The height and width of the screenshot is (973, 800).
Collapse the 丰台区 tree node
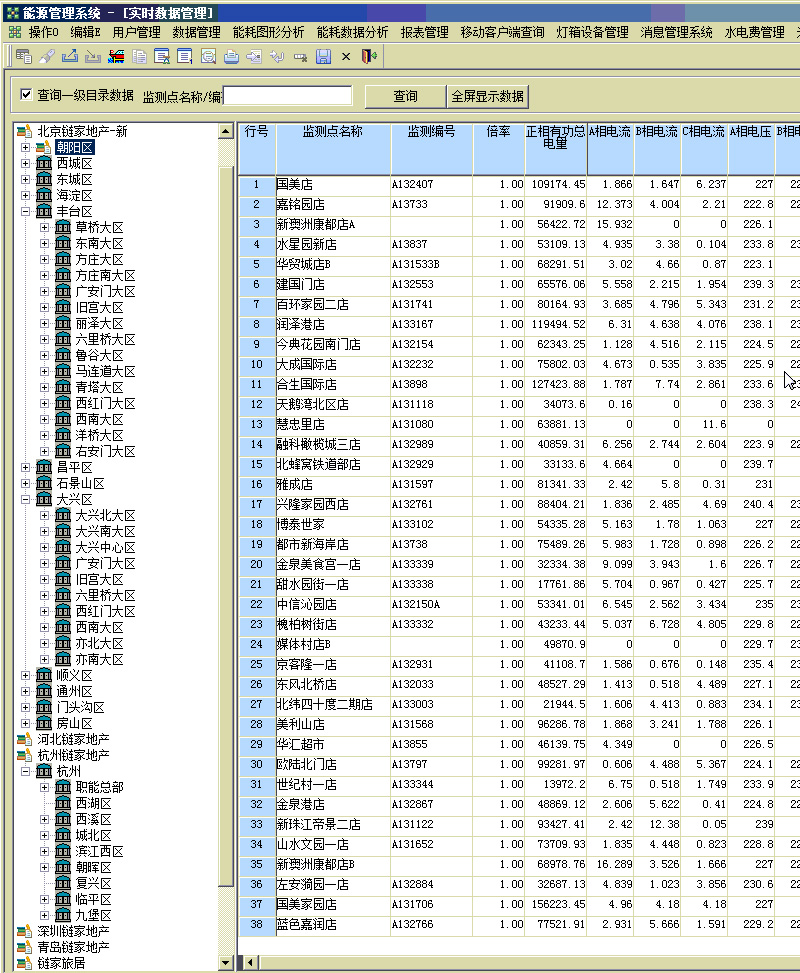[25, 212]
